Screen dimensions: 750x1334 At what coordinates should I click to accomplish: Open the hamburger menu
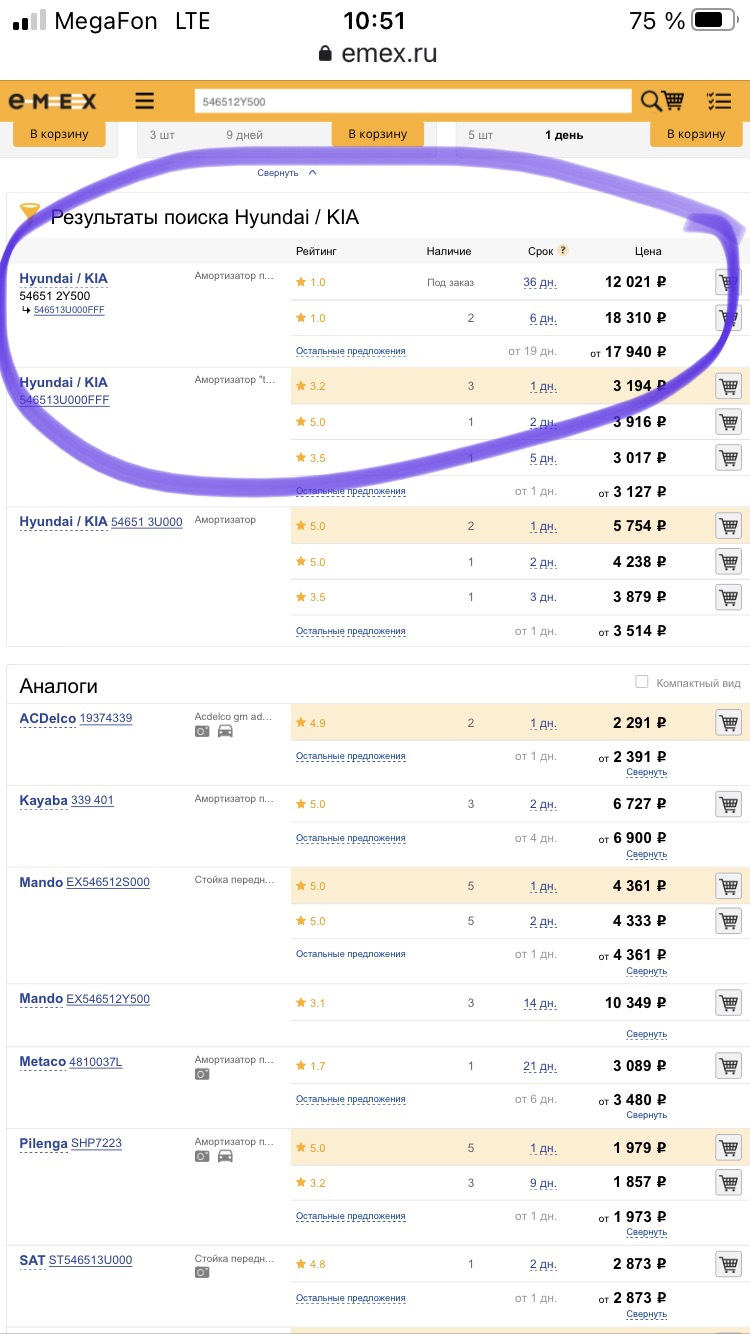click(145, 101)
